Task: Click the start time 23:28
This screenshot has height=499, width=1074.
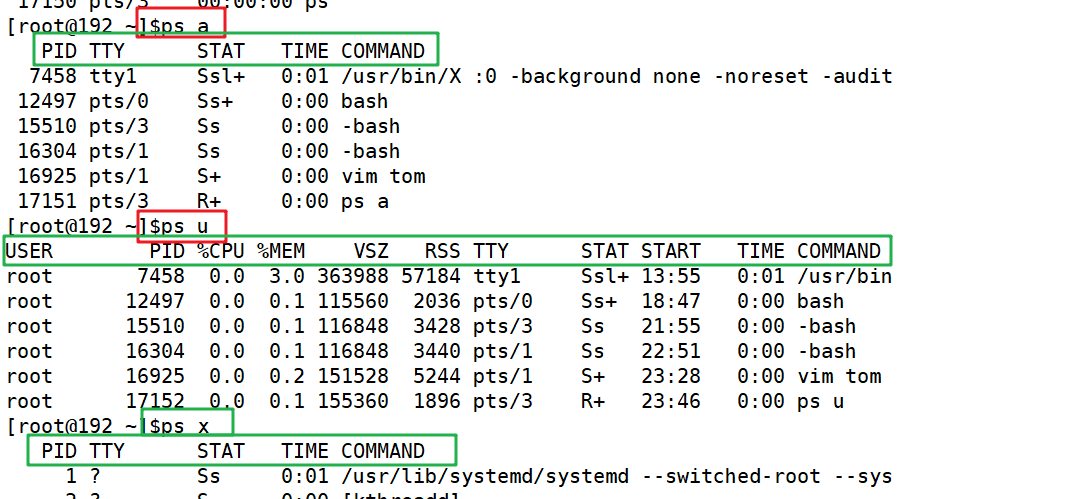Action: coord(671,376)
